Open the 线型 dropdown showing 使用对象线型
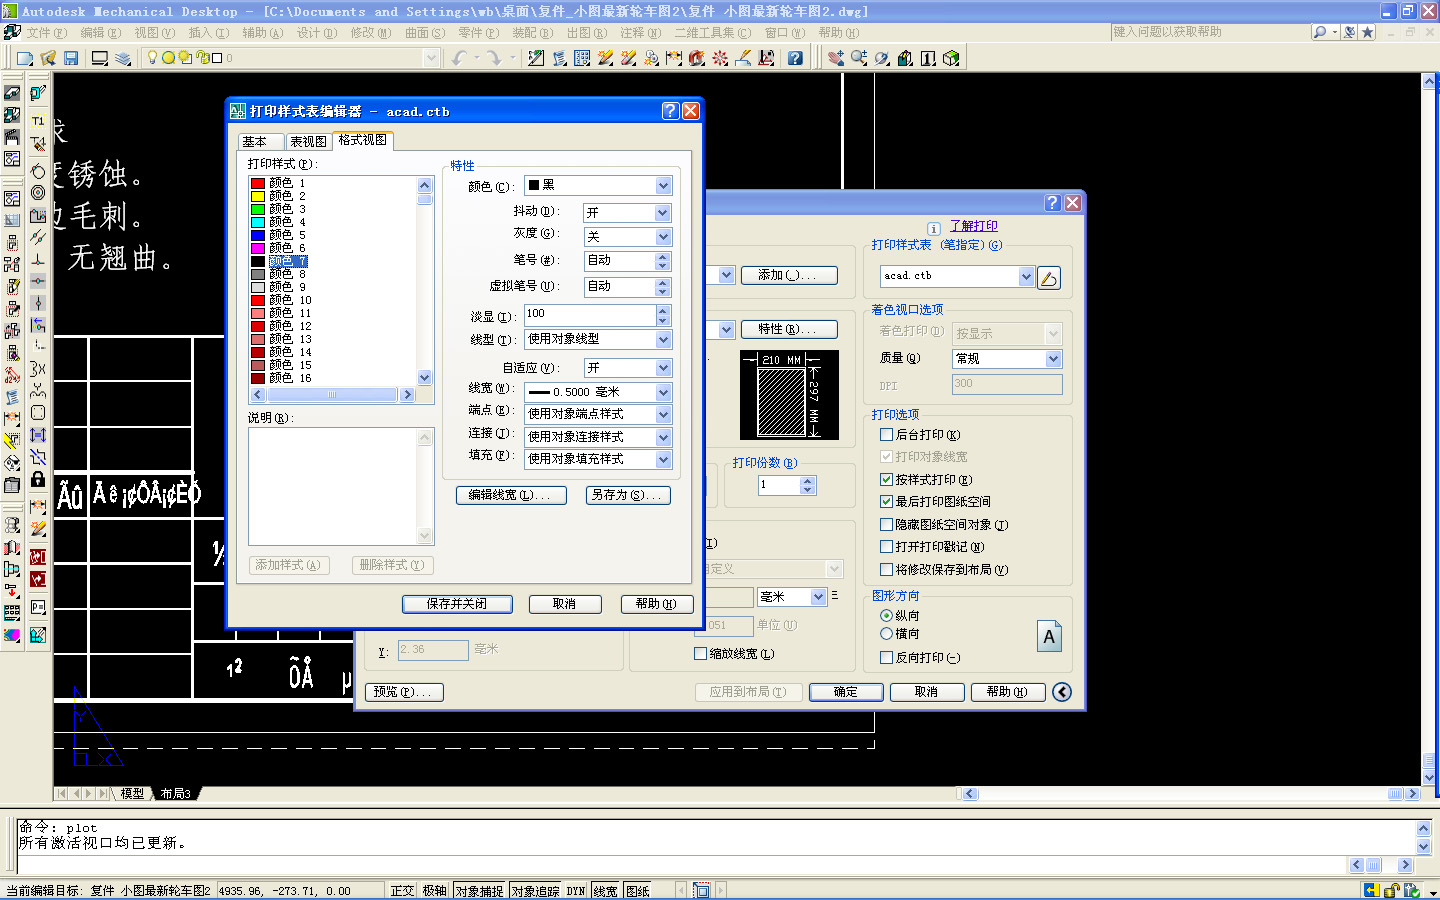Viewport: 1440px width, 900px height. 598,340
